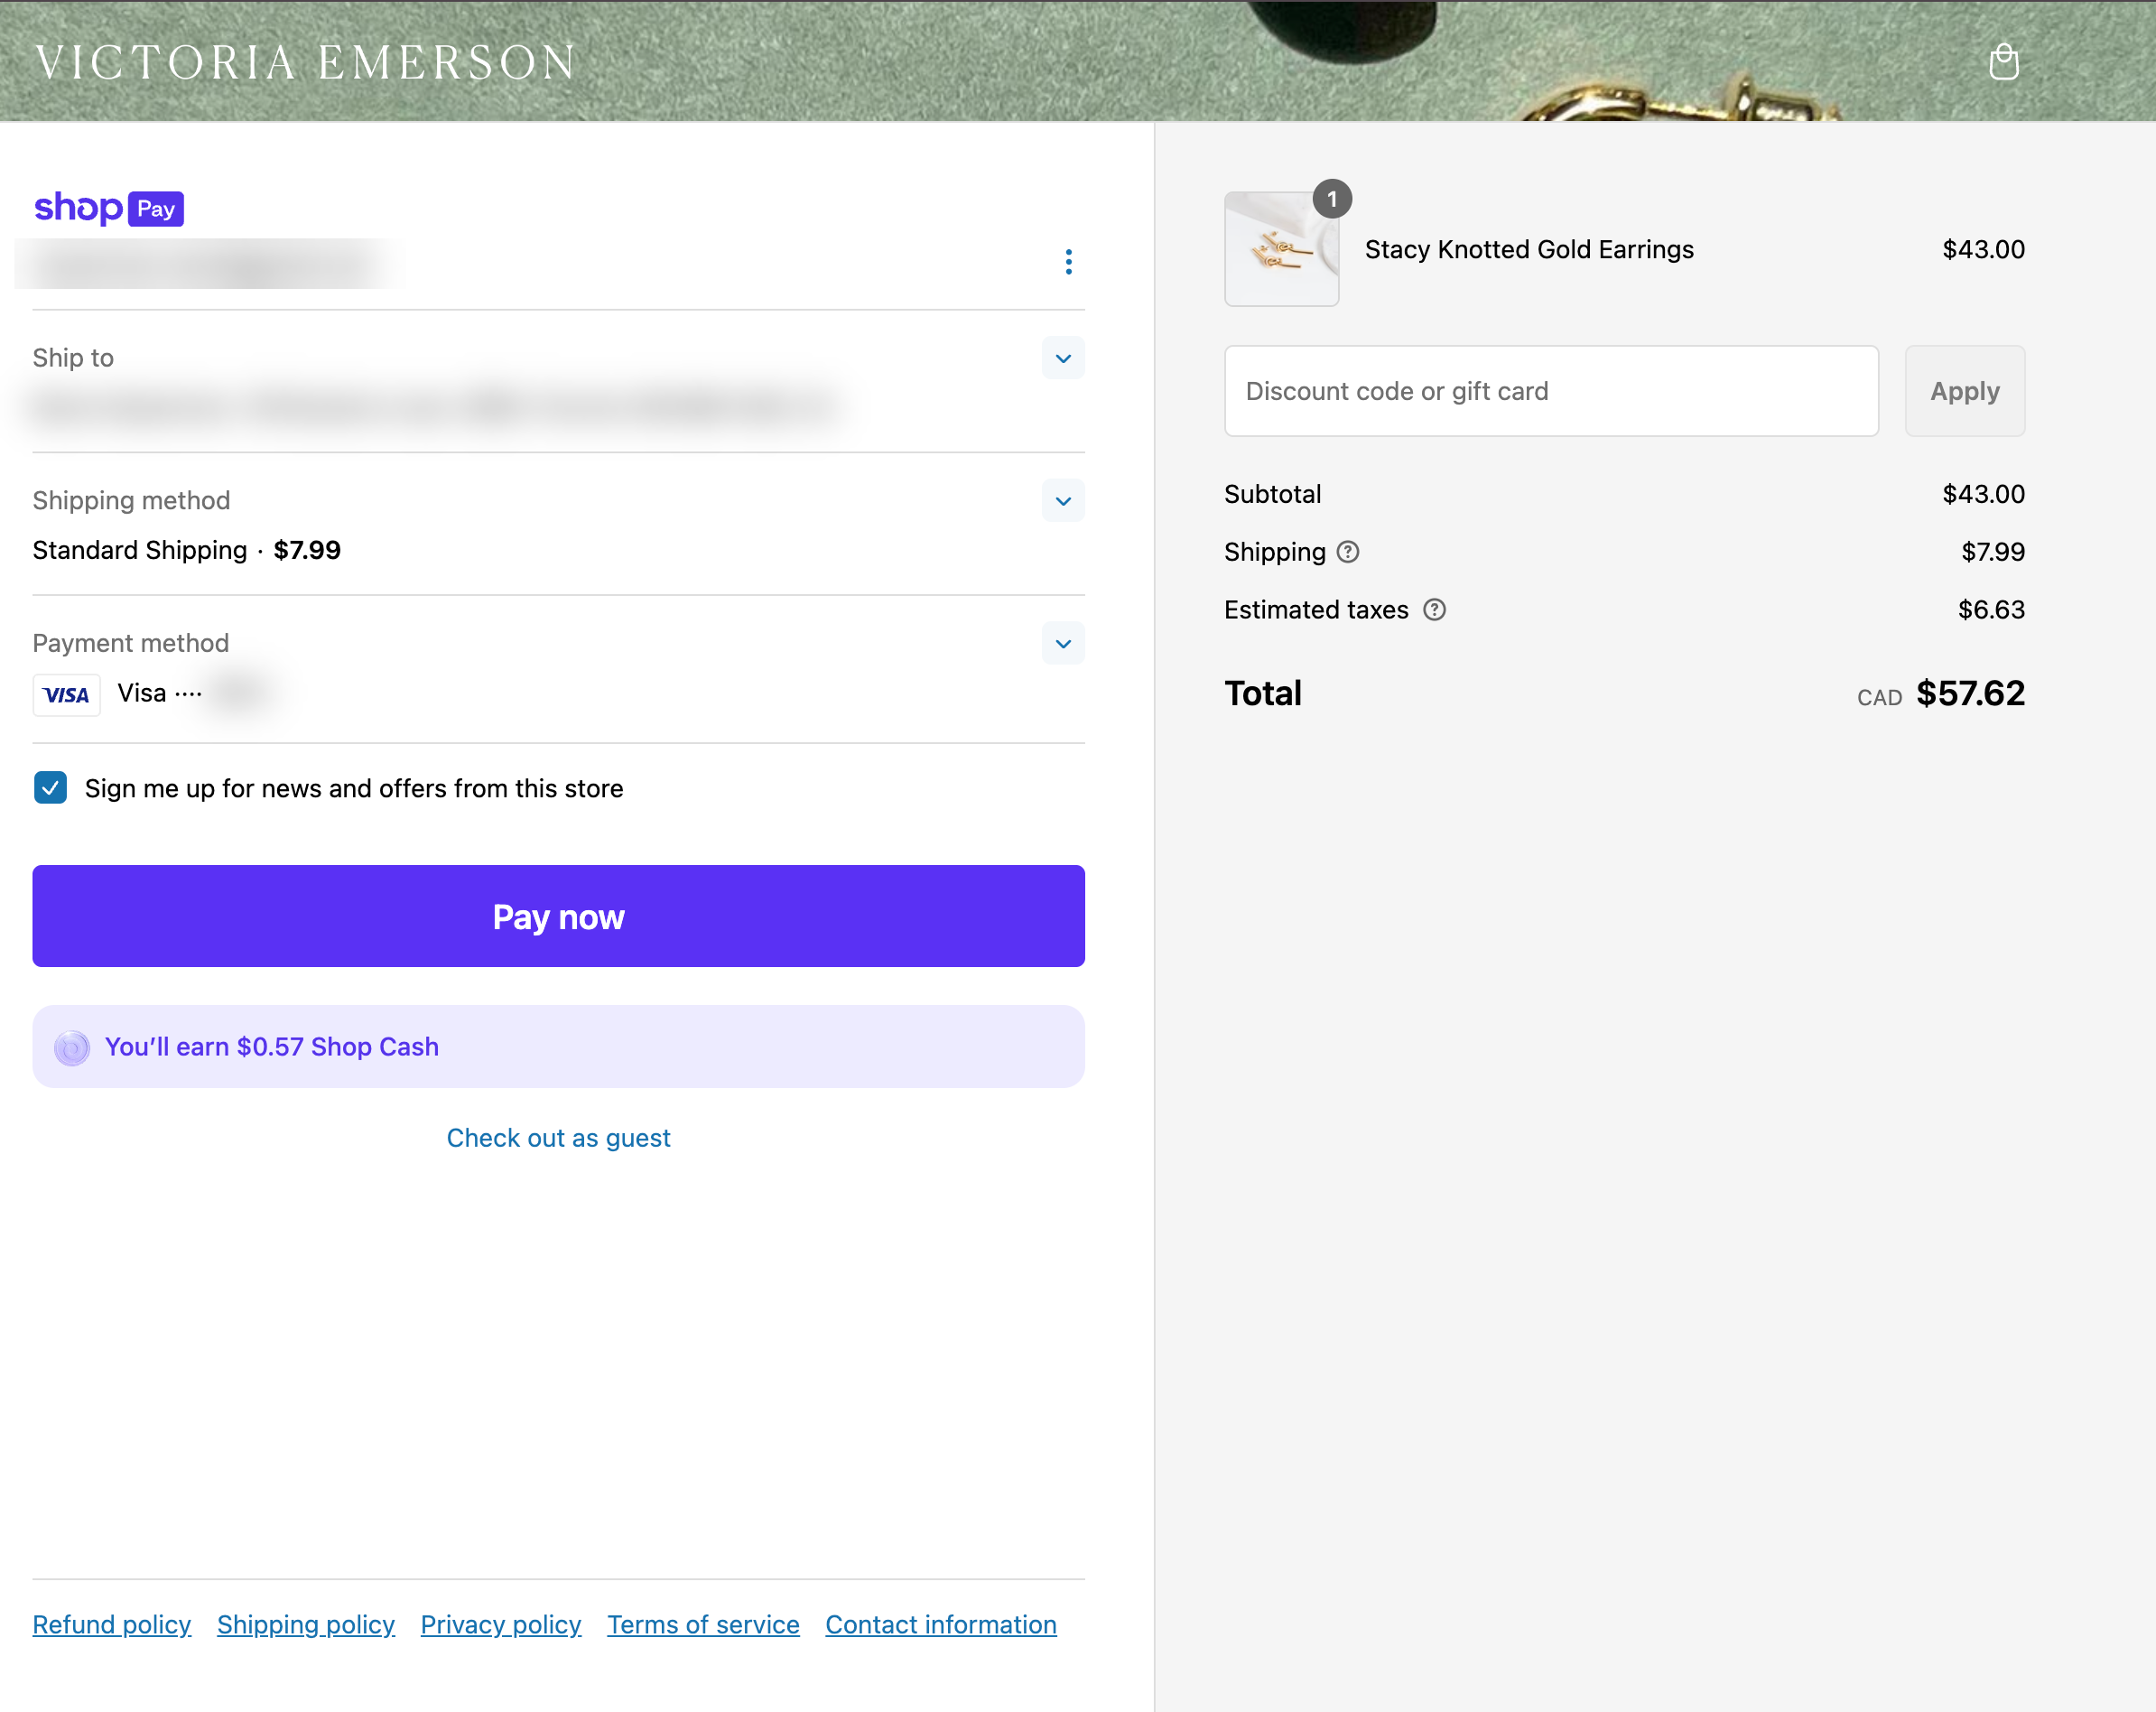Click the Estimated taxes help icon

(x=1434, y=610)
